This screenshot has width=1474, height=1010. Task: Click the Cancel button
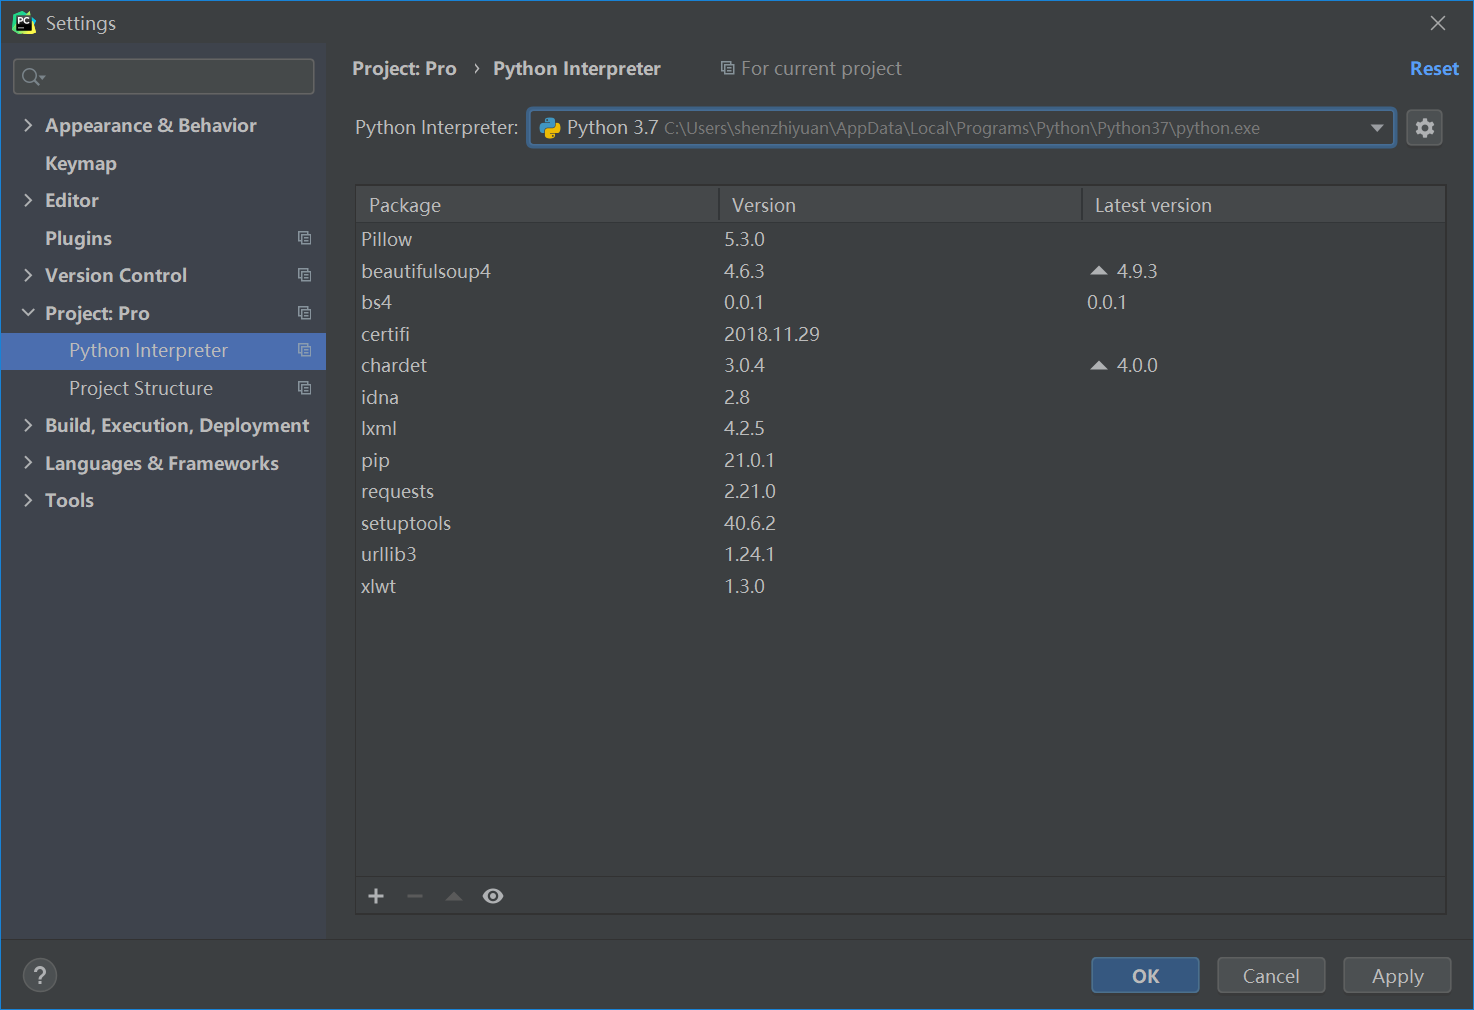(x=1271, y=975)
